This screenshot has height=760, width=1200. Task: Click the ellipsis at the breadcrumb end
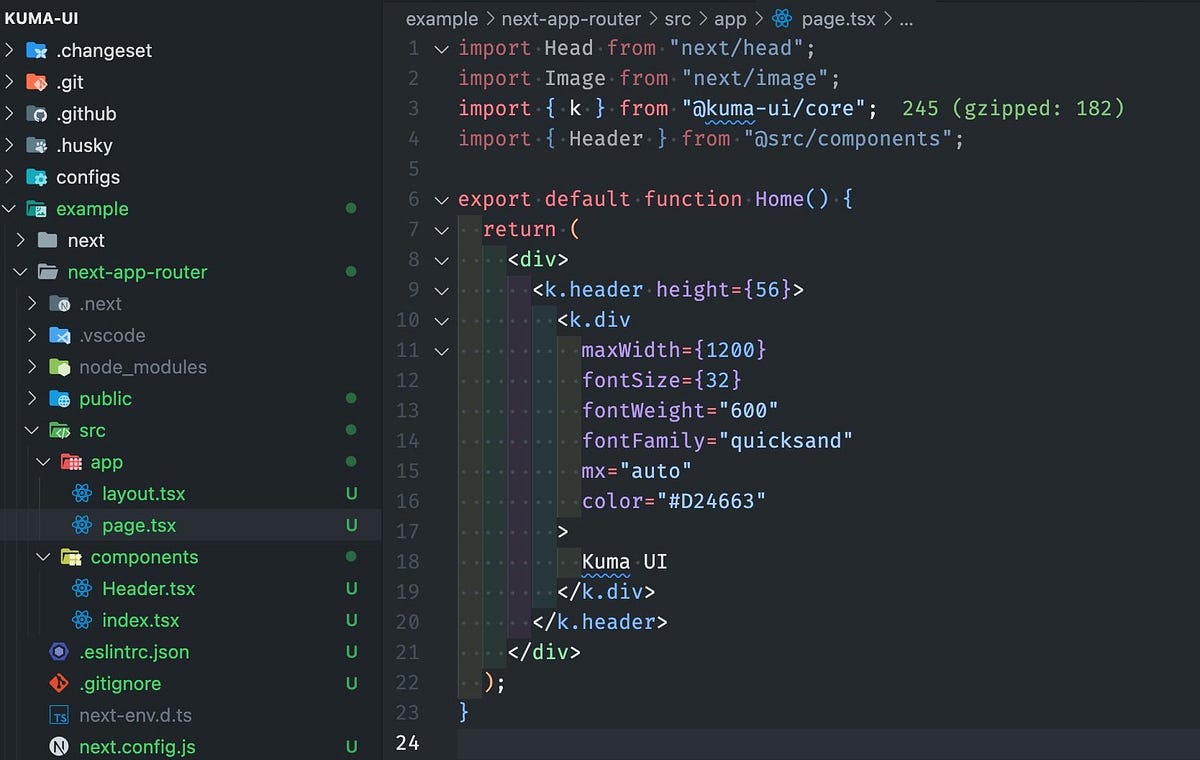(x=905, y=18)
